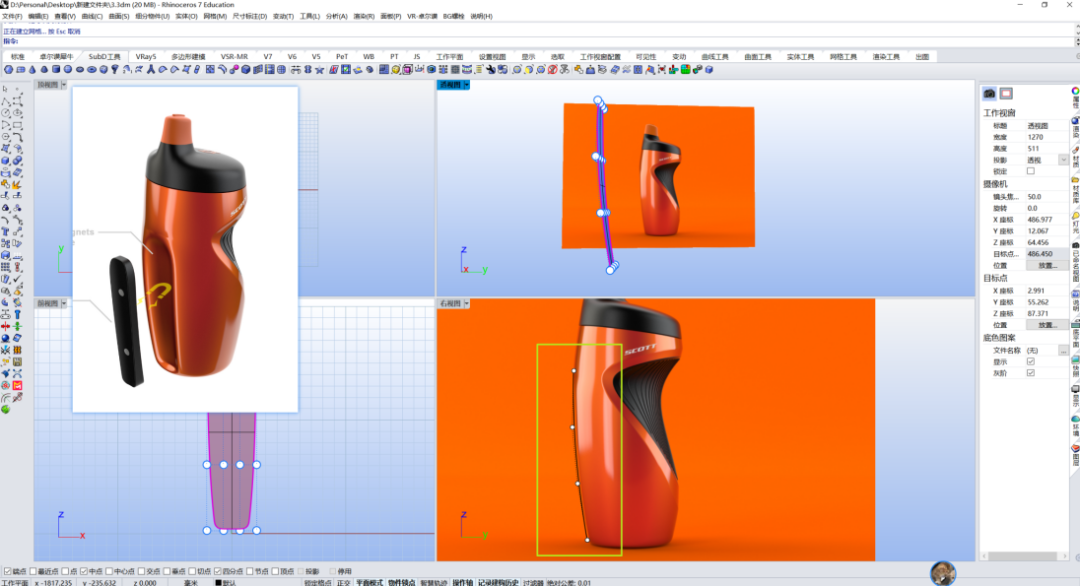Open the 文件(F) menu
The width and height of the screenshot is (1080, 586).
tap(12, 17)
